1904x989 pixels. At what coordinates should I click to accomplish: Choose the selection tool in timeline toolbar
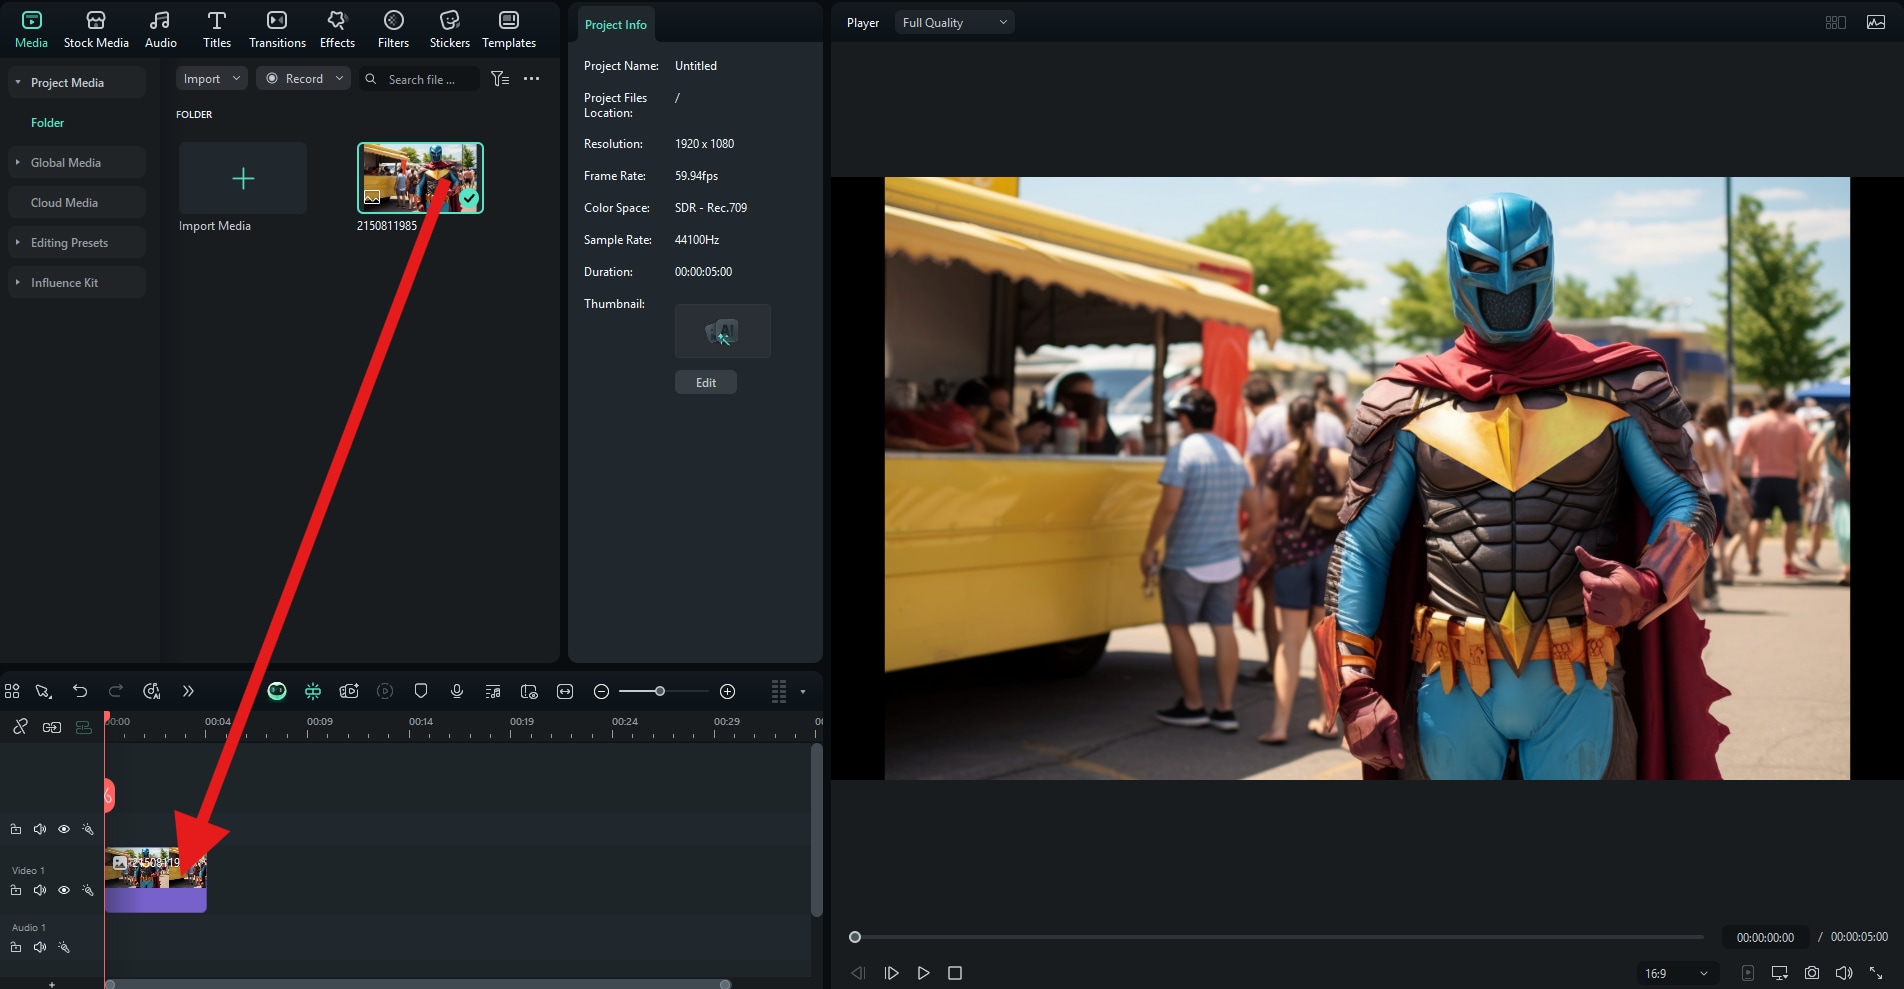point(43,691)
